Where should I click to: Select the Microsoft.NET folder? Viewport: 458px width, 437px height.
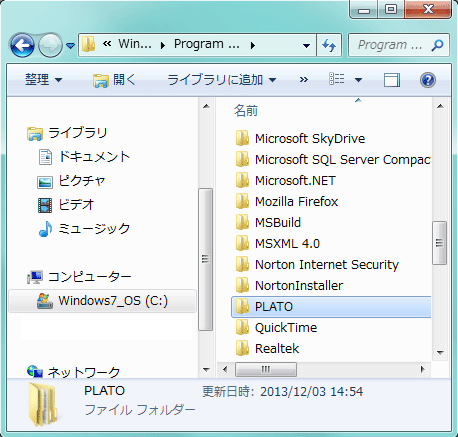285,181
